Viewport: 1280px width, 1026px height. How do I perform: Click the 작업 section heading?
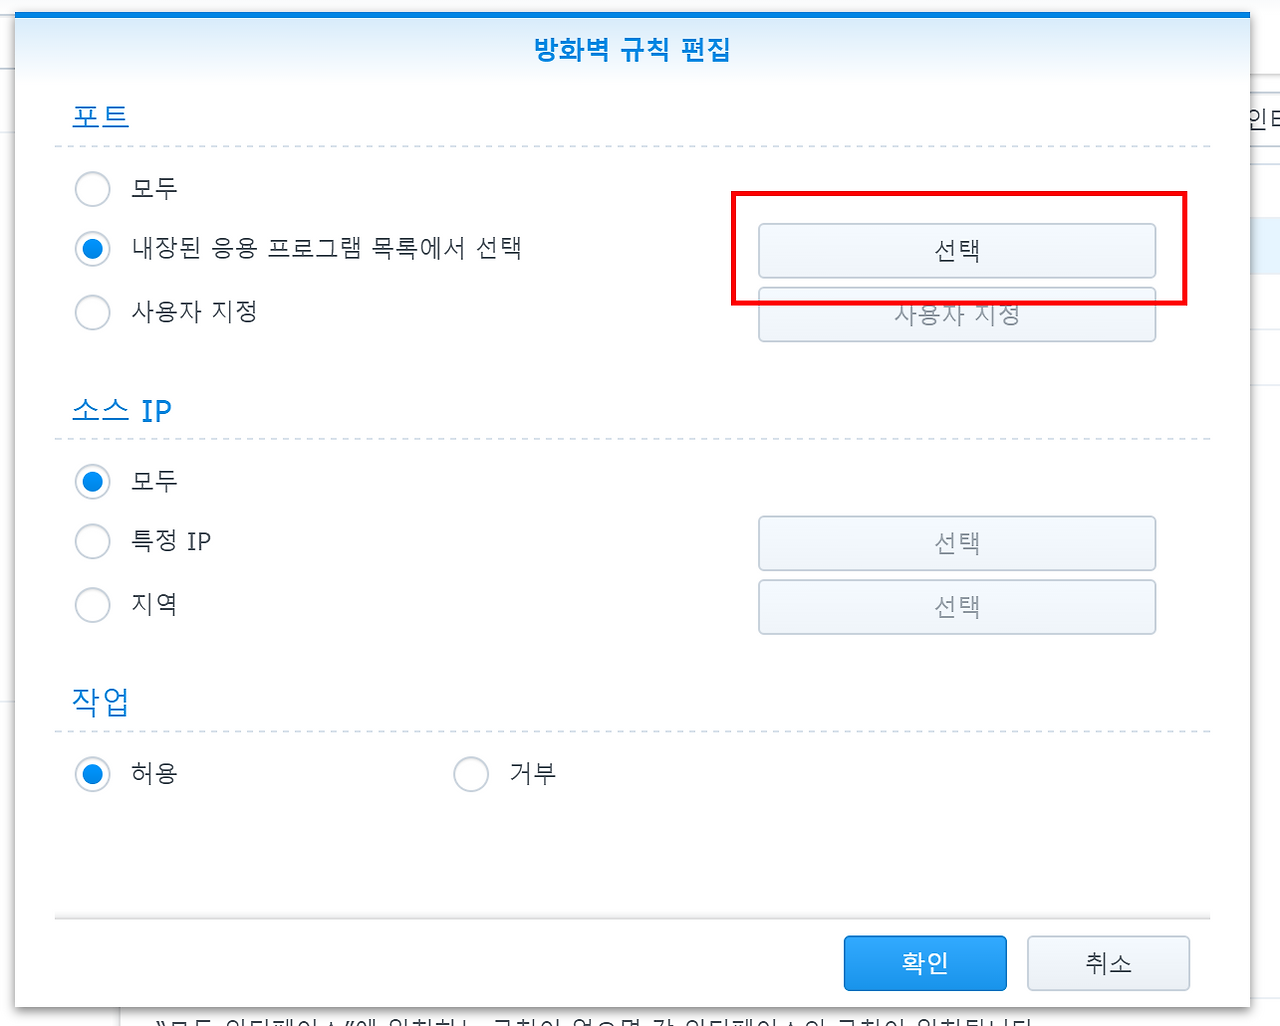pos(97,701)
